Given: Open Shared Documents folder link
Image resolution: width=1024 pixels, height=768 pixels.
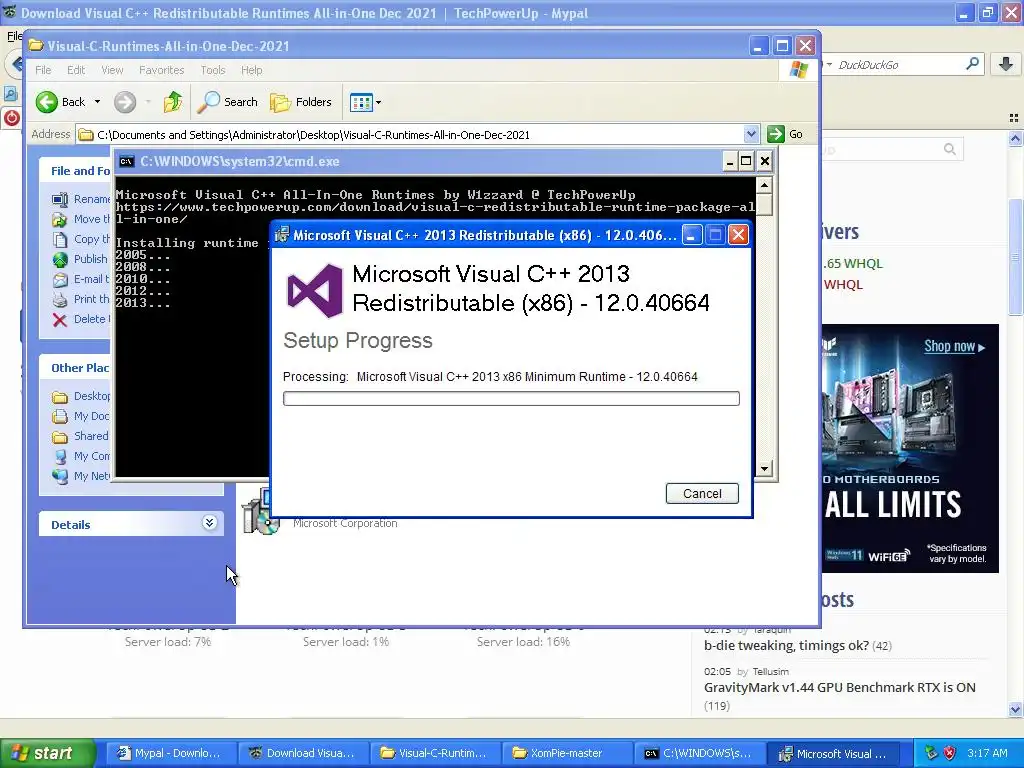Looking at the screenshot, I should click(82, 436).
